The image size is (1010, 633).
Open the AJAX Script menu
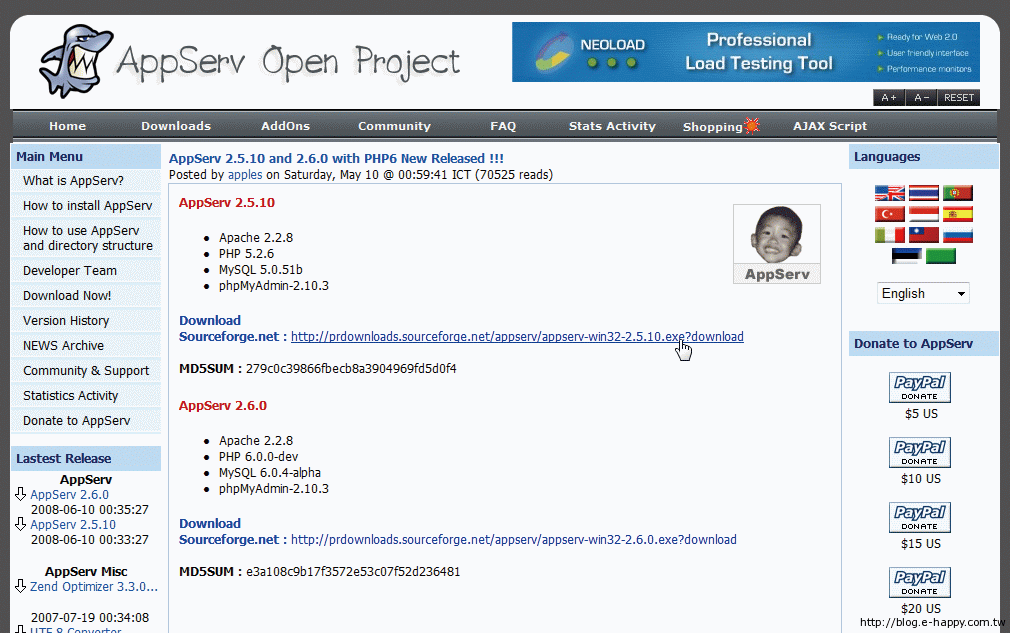(x=830, y=126)
